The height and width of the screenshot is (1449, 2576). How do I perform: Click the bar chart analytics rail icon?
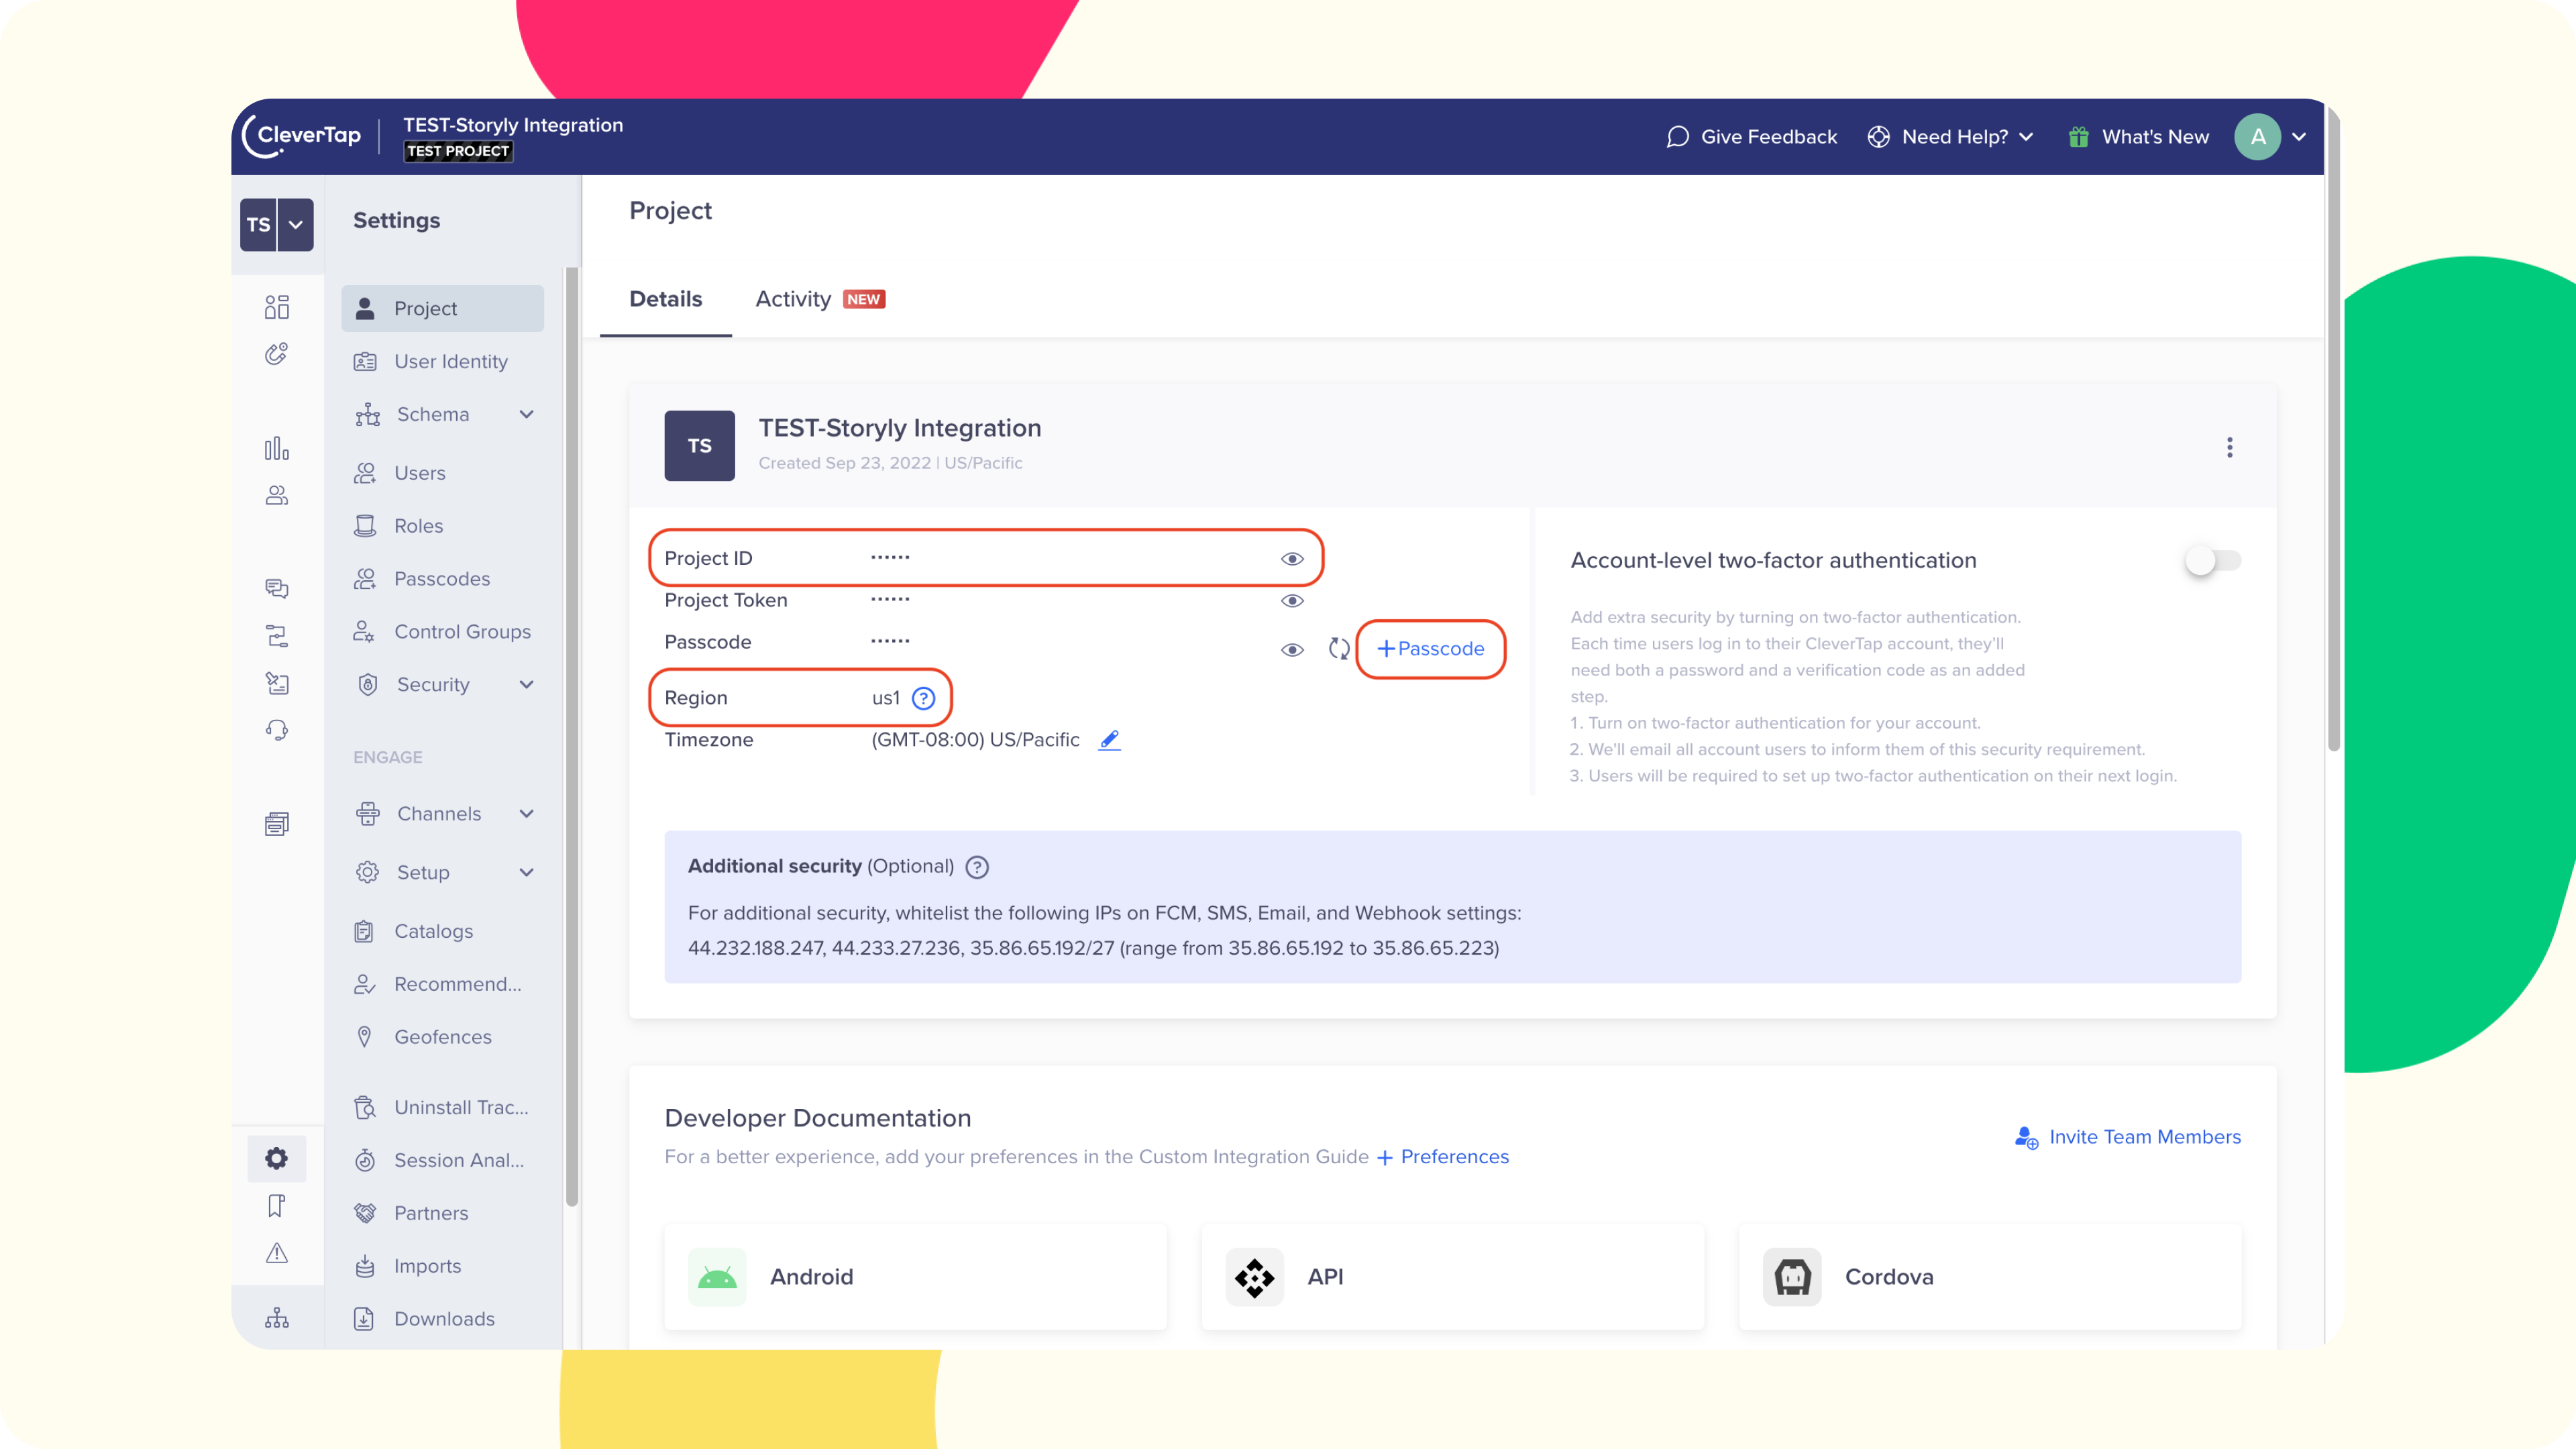click(x=277, y=449)
